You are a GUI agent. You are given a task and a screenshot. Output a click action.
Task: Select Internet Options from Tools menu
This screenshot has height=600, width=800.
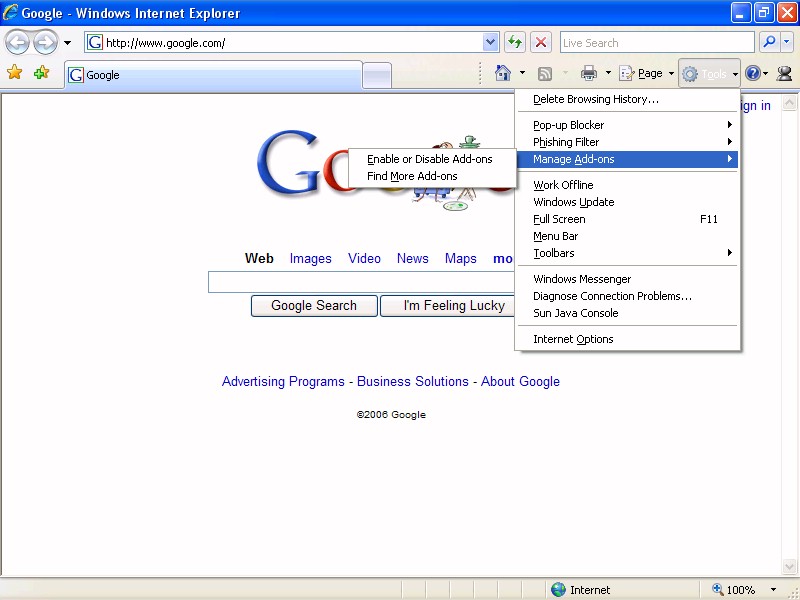pos(628,339)
